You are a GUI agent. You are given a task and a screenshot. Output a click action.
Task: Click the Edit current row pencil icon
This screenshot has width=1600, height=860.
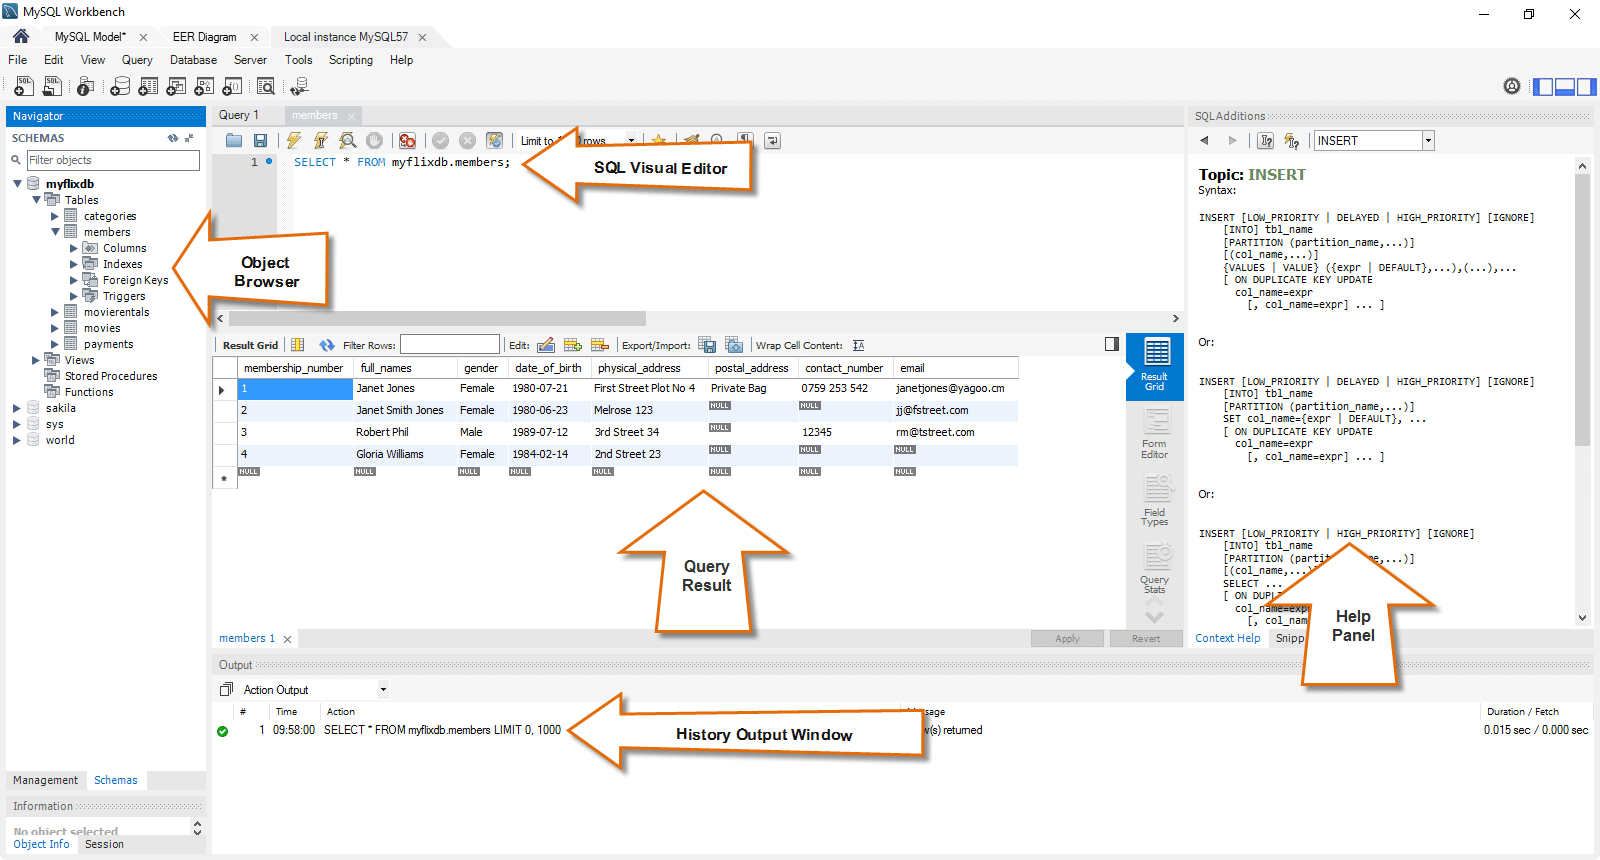pyautogui.click(x=546, y=345)
